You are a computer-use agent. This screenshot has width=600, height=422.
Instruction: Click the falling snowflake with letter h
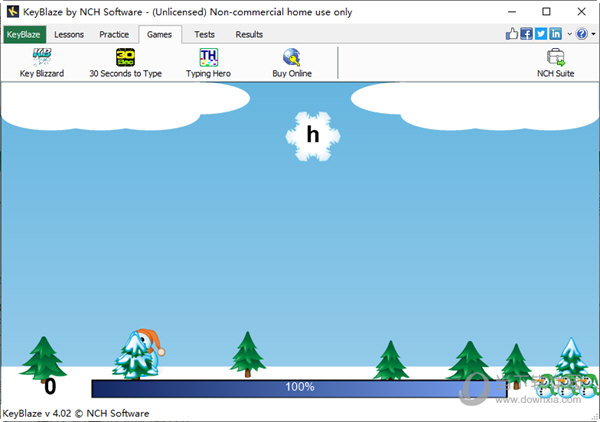pyautogui.click(x=313, y=136)
